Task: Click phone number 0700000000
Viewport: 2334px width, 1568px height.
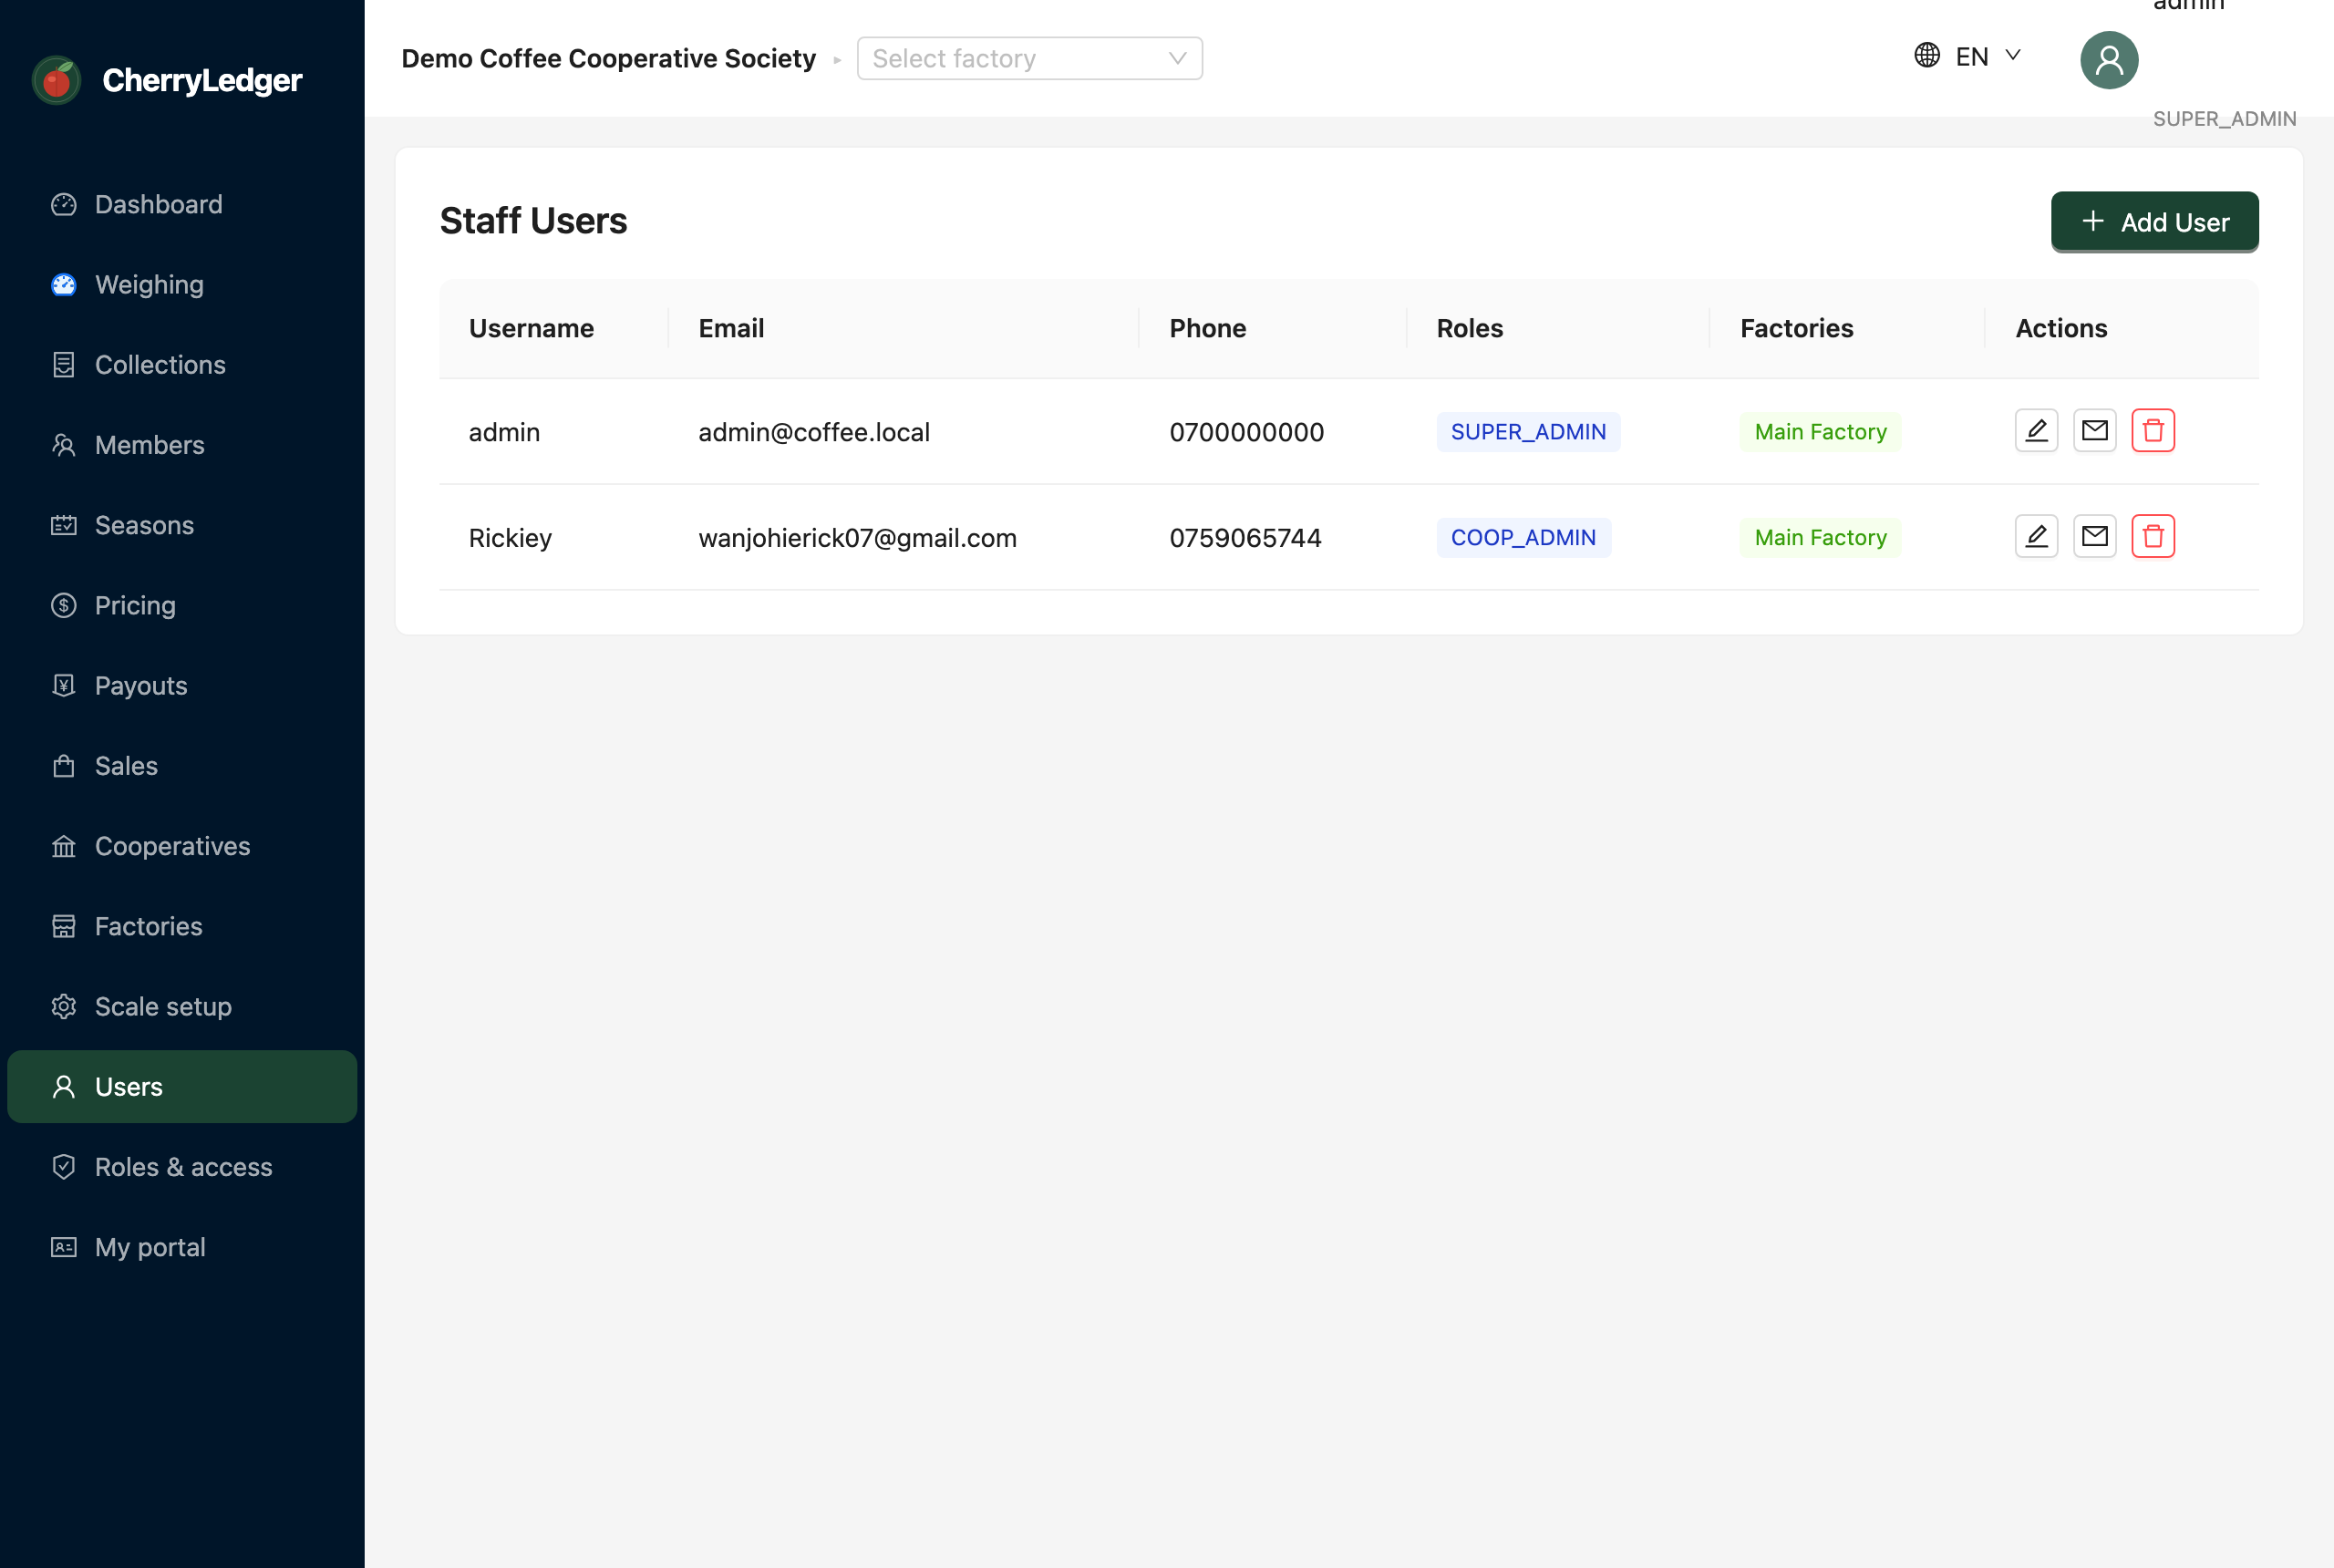Action: [x=1246, y=432]
